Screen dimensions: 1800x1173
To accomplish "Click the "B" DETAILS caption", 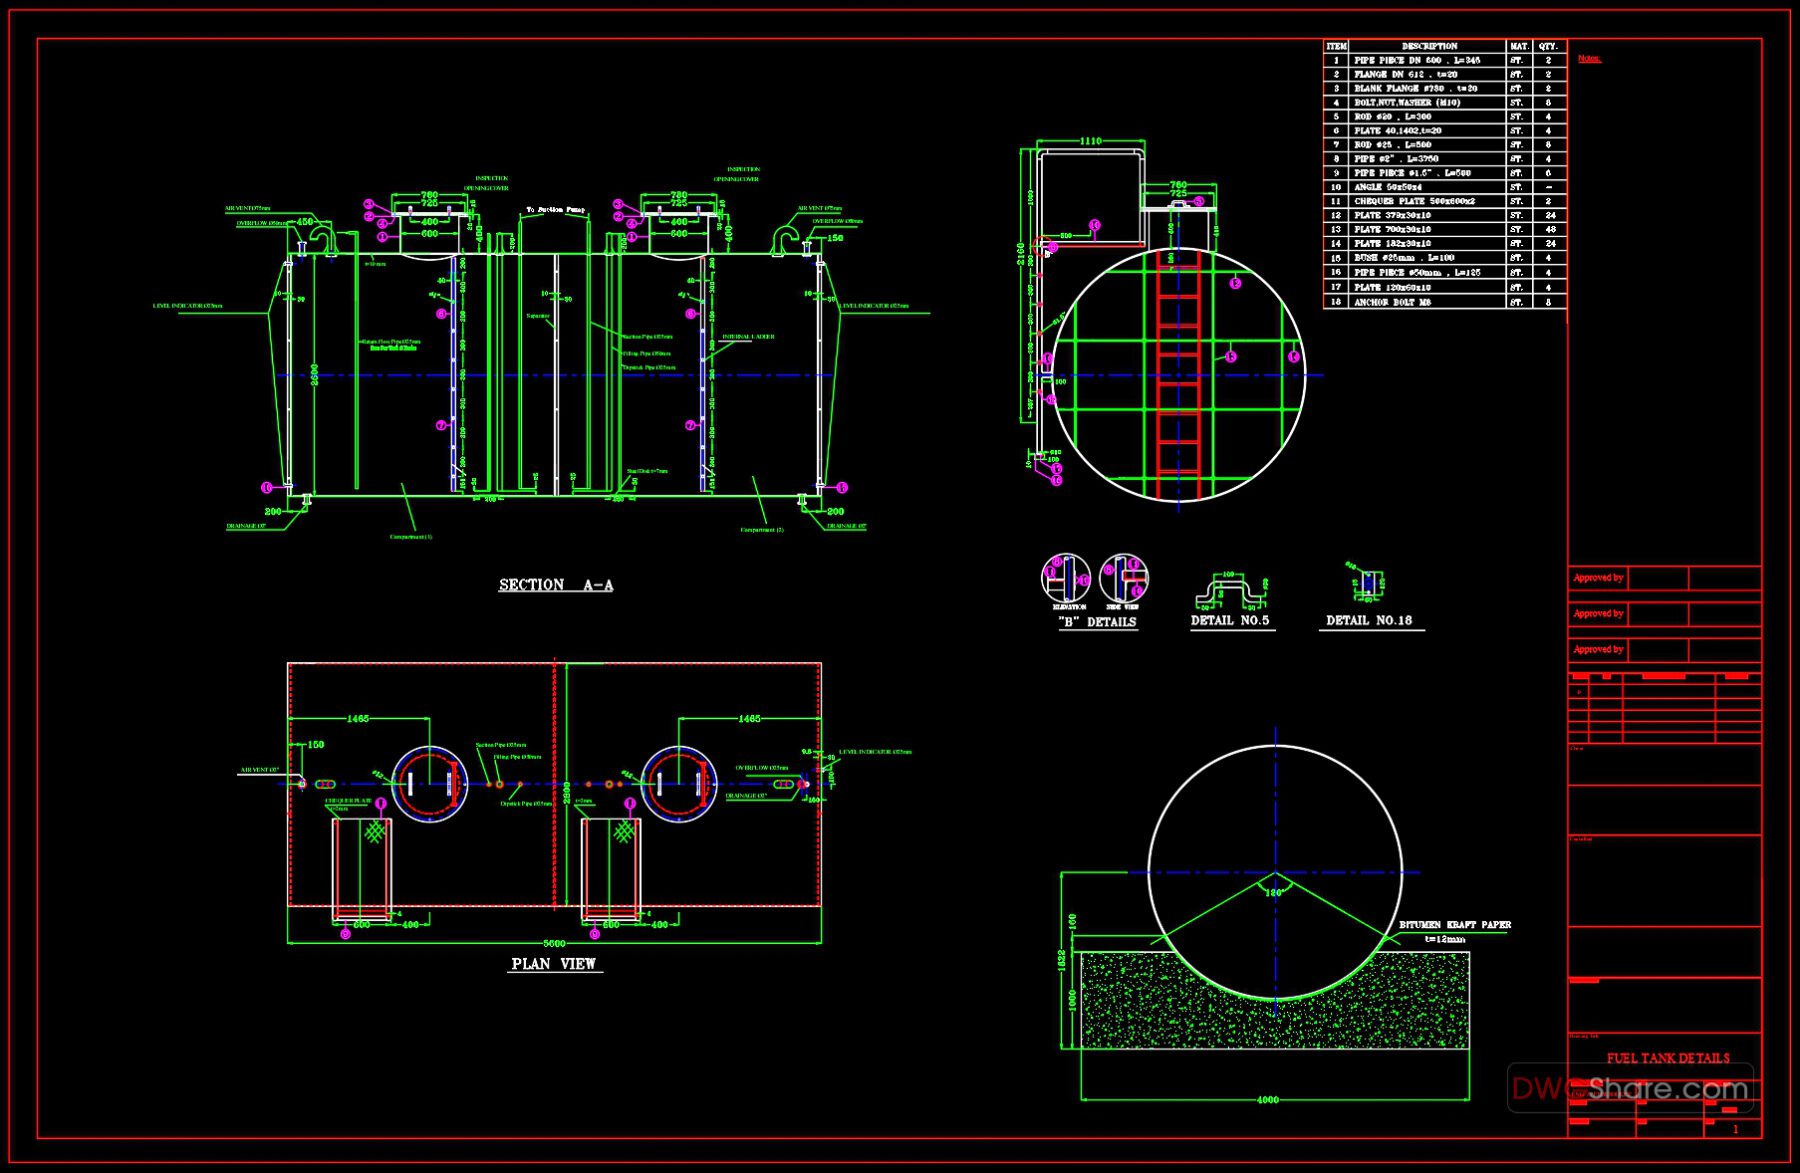I will (x=1097, y=621).
